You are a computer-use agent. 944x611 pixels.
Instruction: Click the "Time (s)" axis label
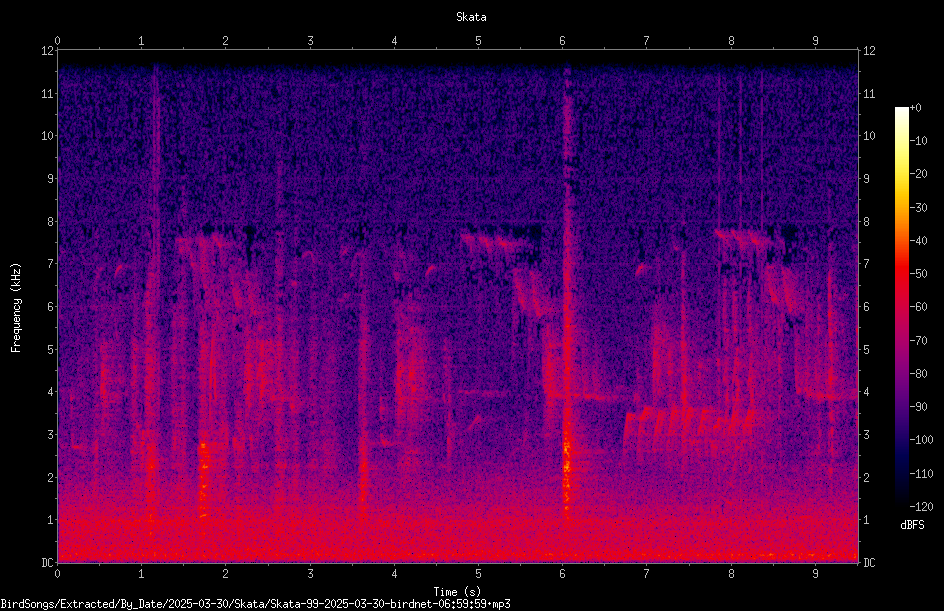click(457, 592)
